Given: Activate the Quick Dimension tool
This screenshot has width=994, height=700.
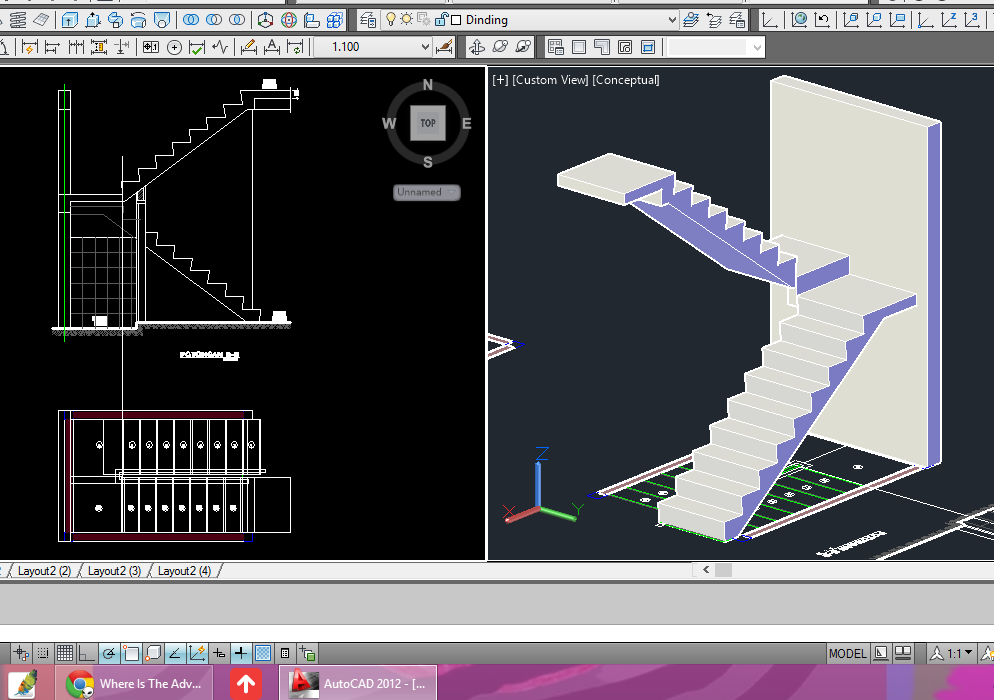Looking at the screenshot, I should point(29,46).
